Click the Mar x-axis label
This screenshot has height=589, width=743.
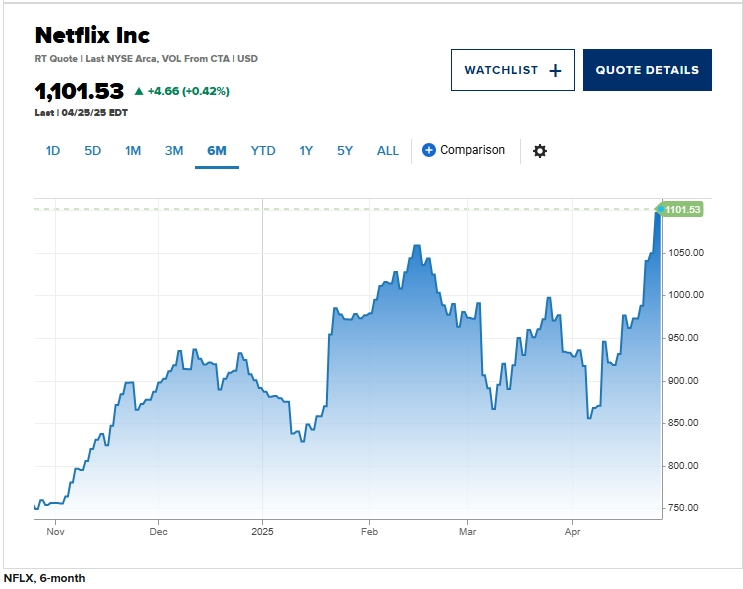point(467,532)
